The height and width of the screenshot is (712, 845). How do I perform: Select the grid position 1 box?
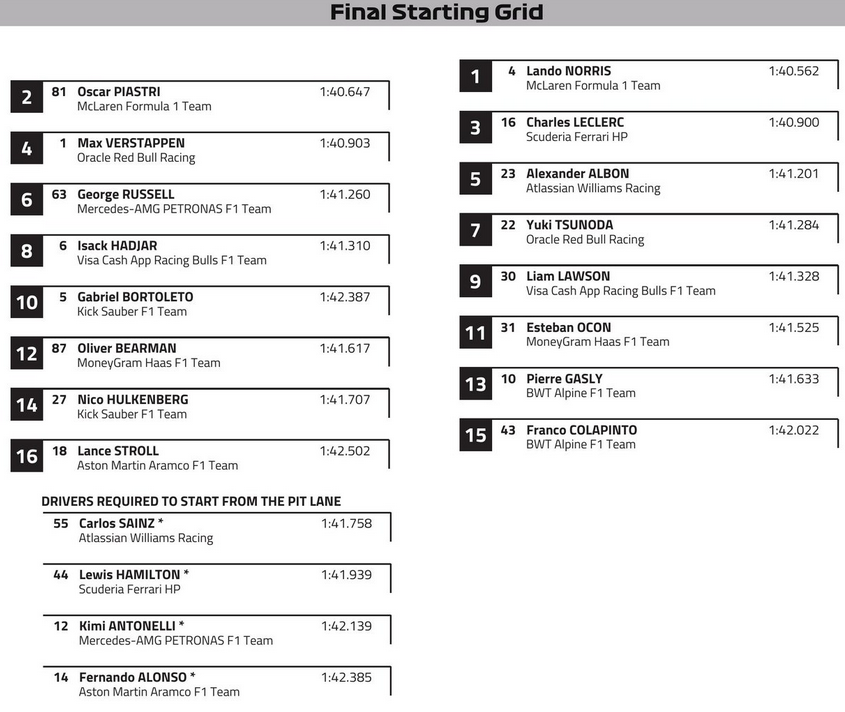[475, 77]
